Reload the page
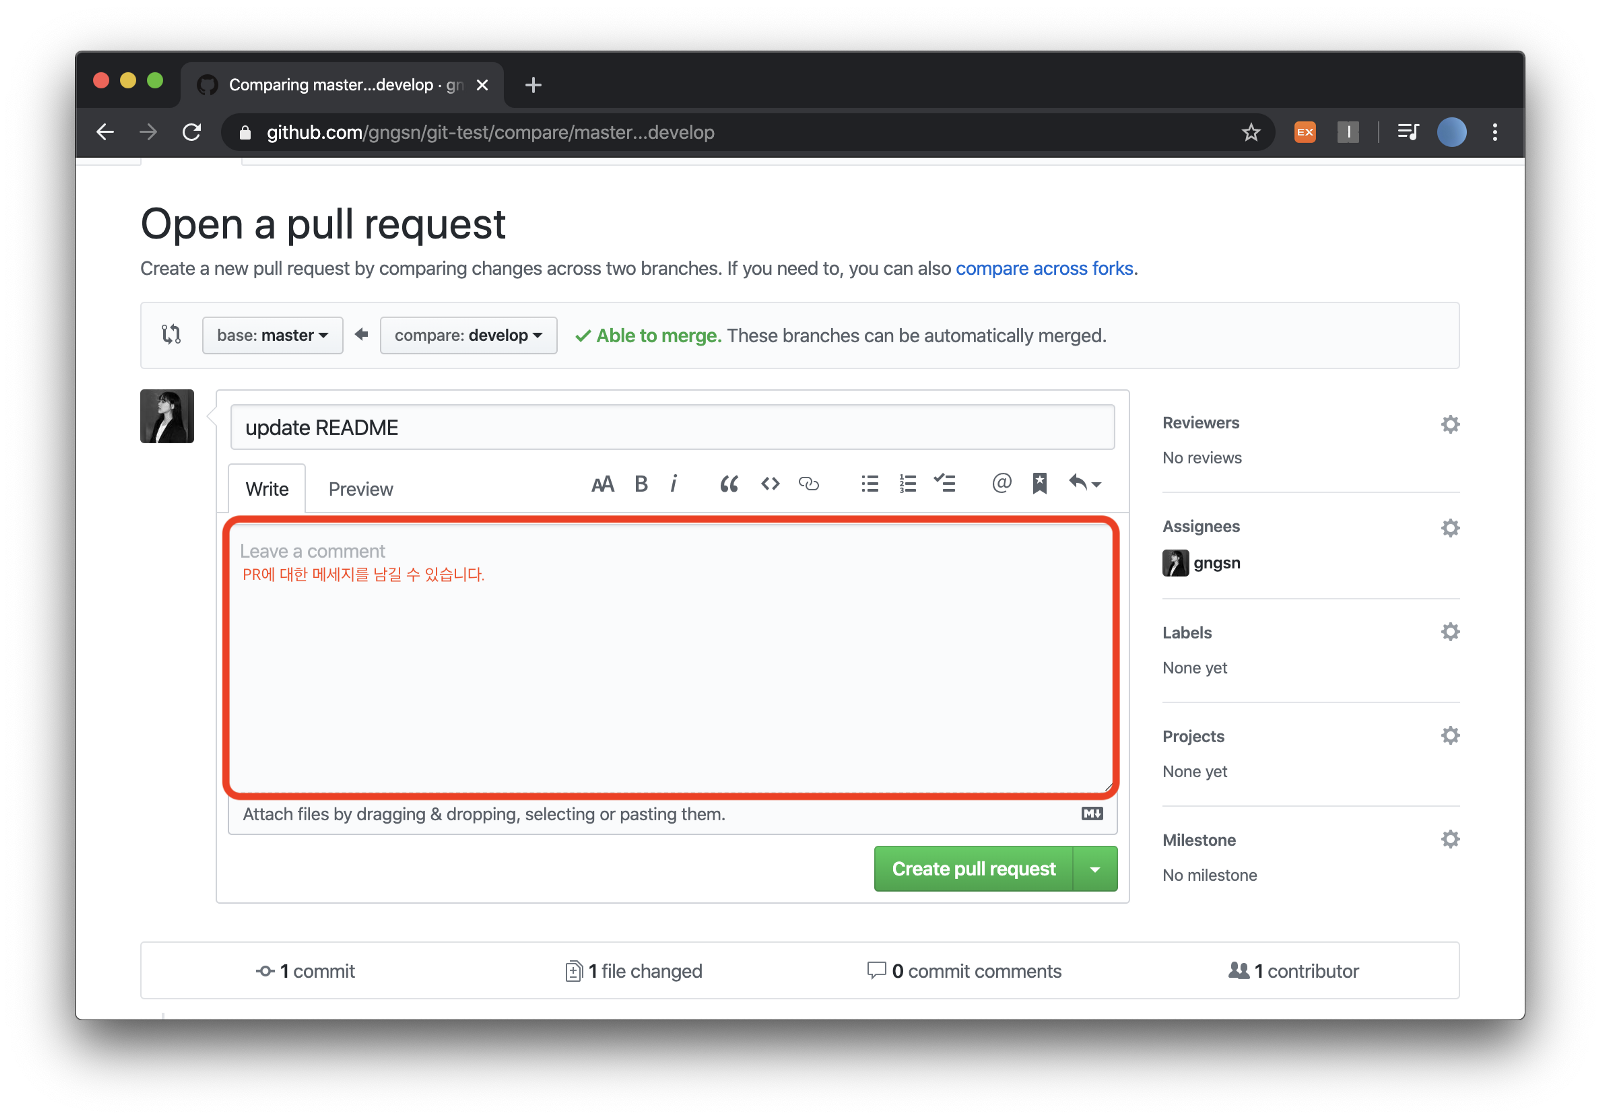 coord(192,132)
